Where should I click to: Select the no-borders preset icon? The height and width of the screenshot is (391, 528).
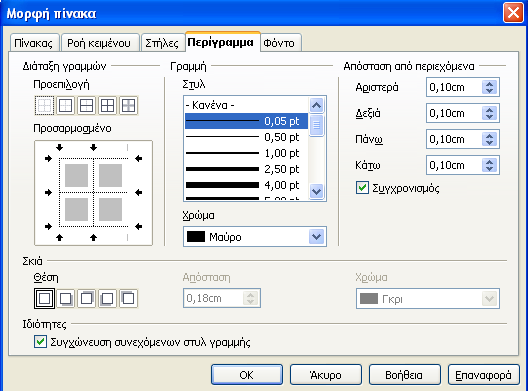pos(44,106)
